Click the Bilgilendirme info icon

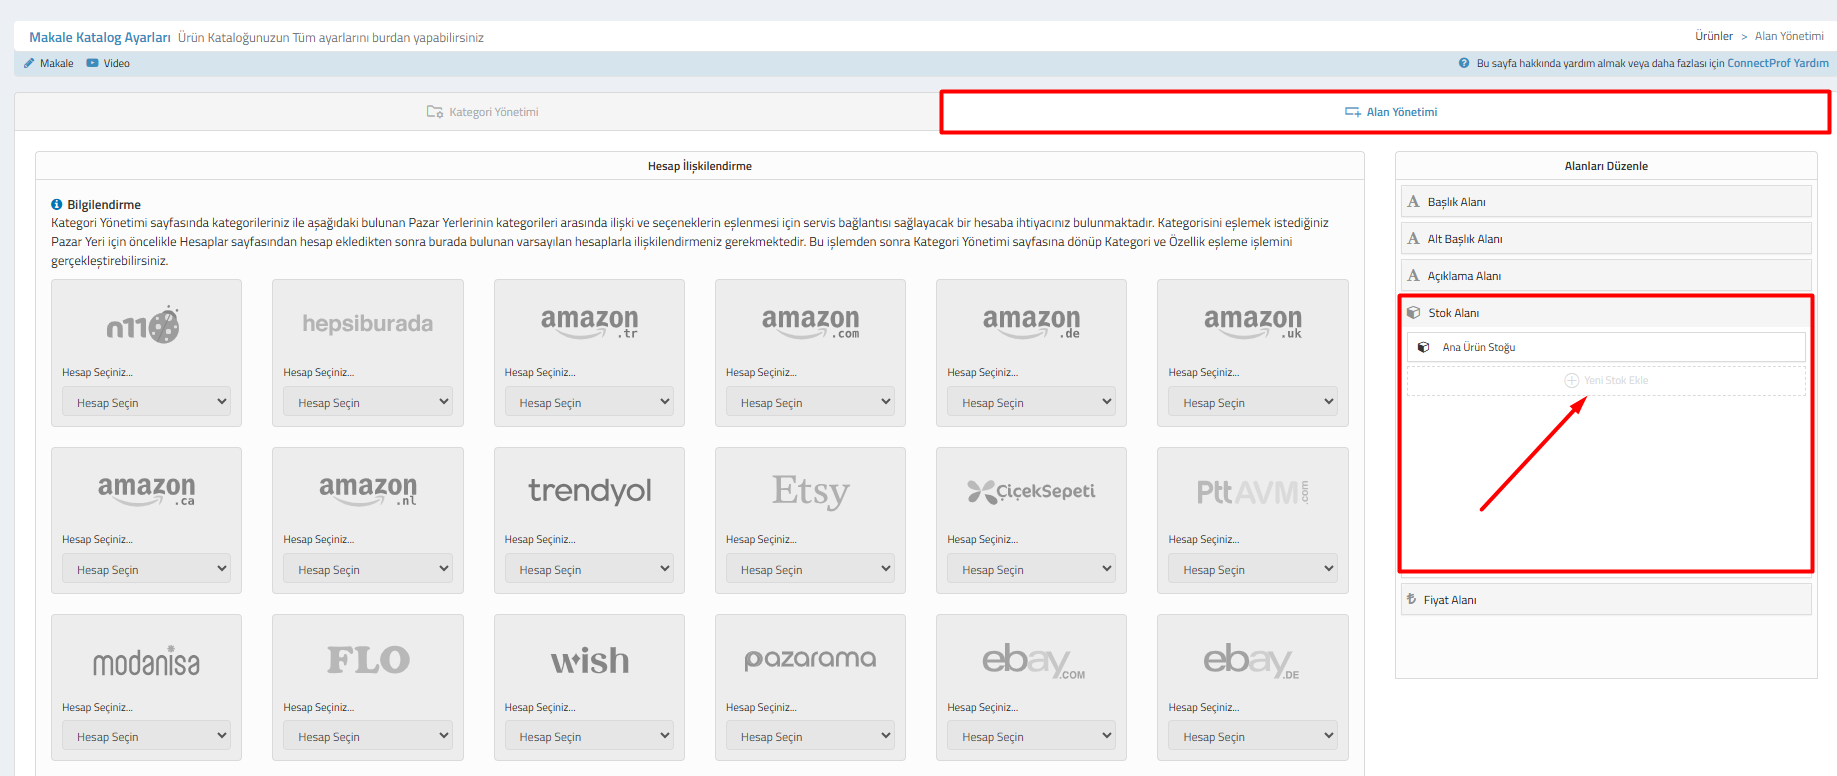pos(57,204)
